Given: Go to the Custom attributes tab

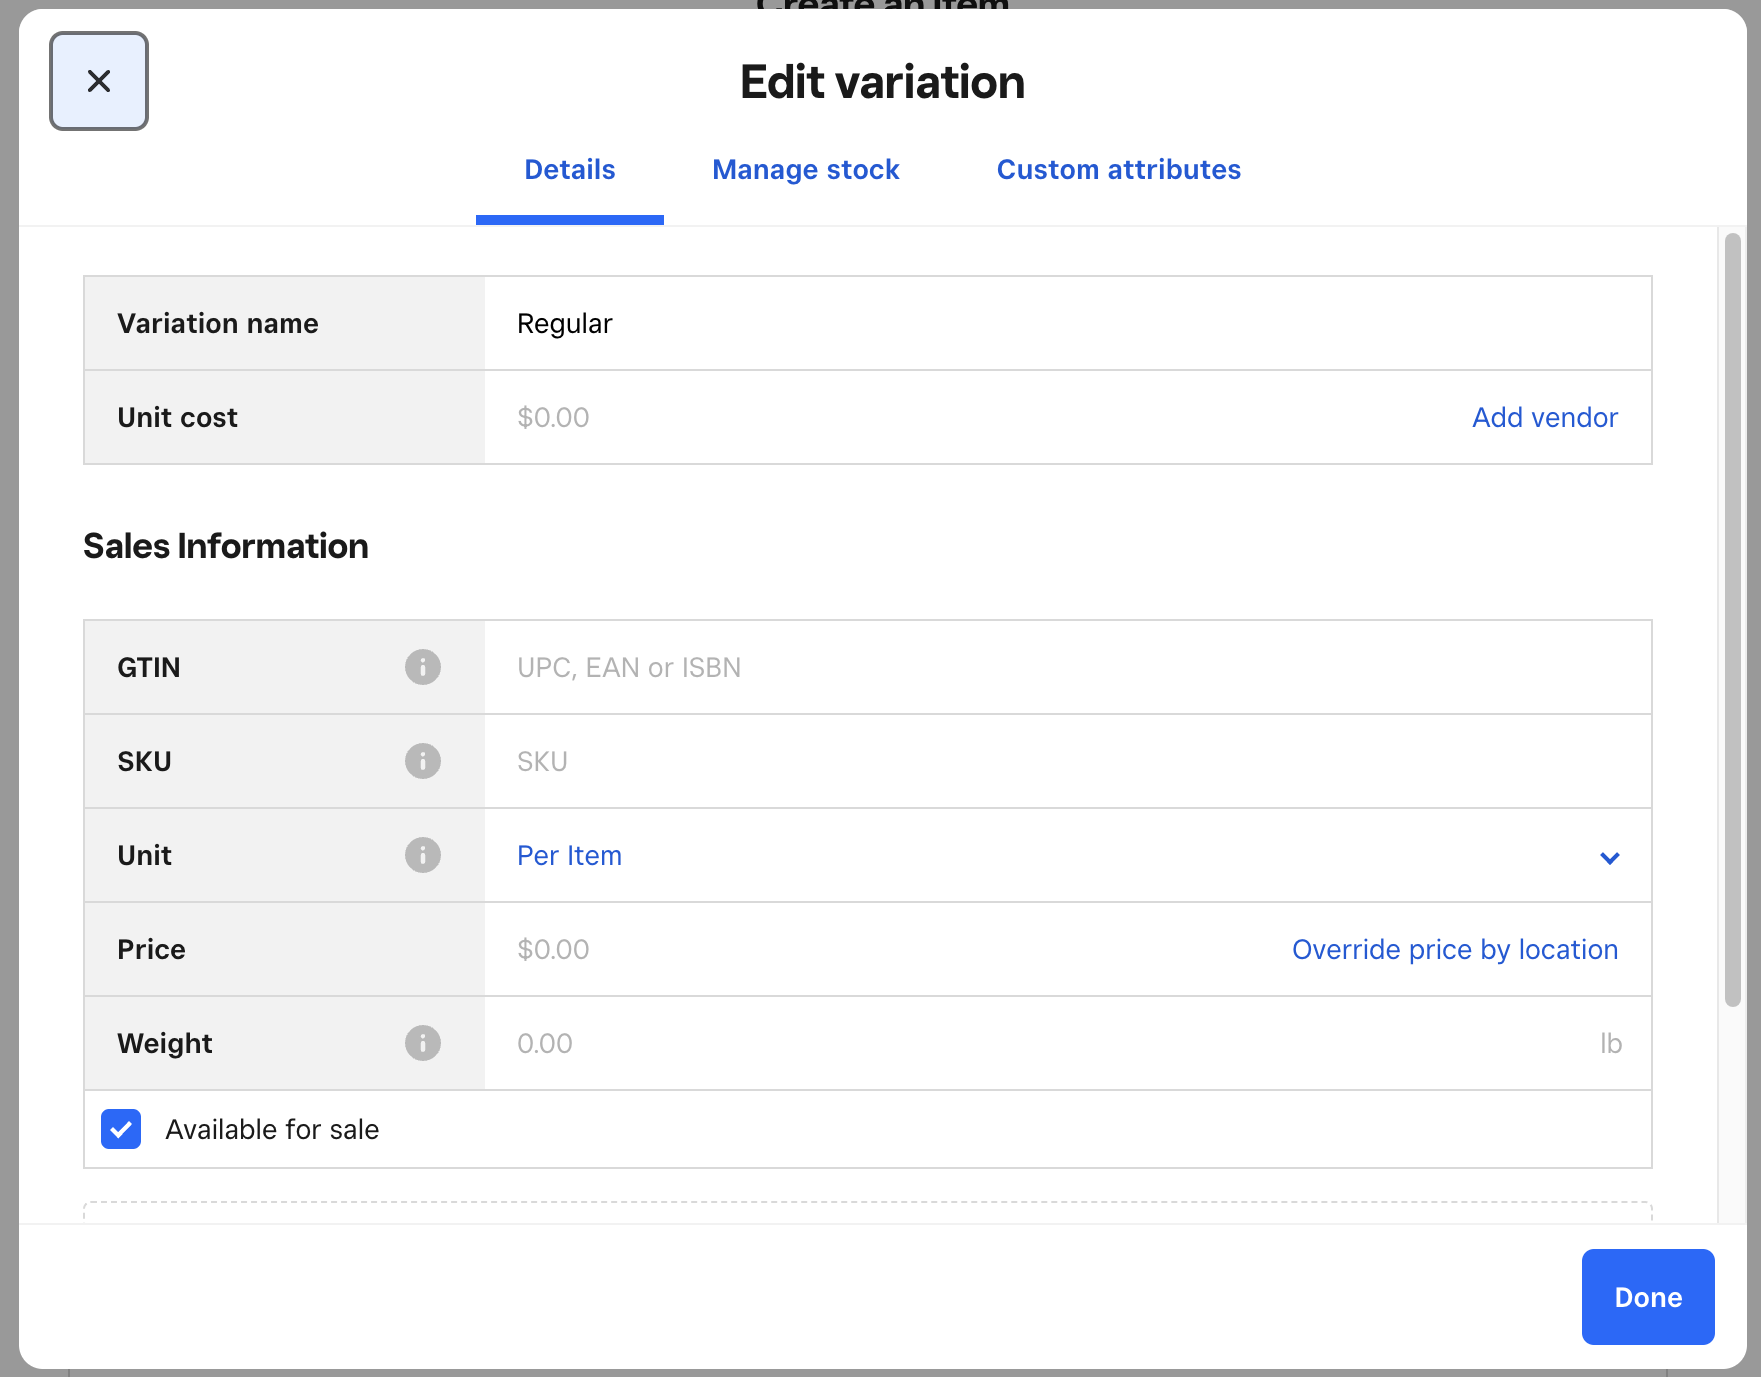Looking at the screenshot, I should [x=1118, y=170].
